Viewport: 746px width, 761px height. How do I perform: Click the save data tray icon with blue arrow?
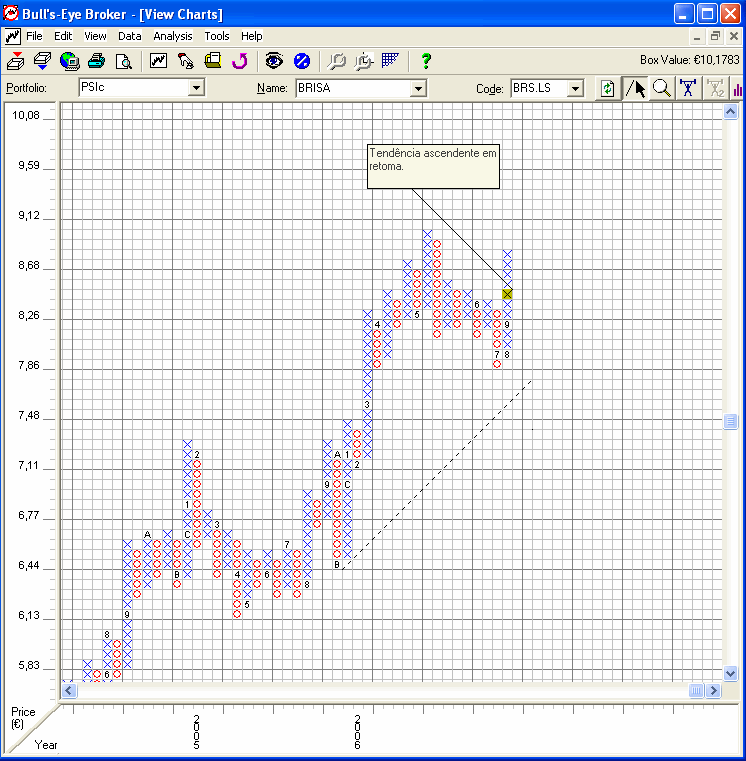[42, 61]
